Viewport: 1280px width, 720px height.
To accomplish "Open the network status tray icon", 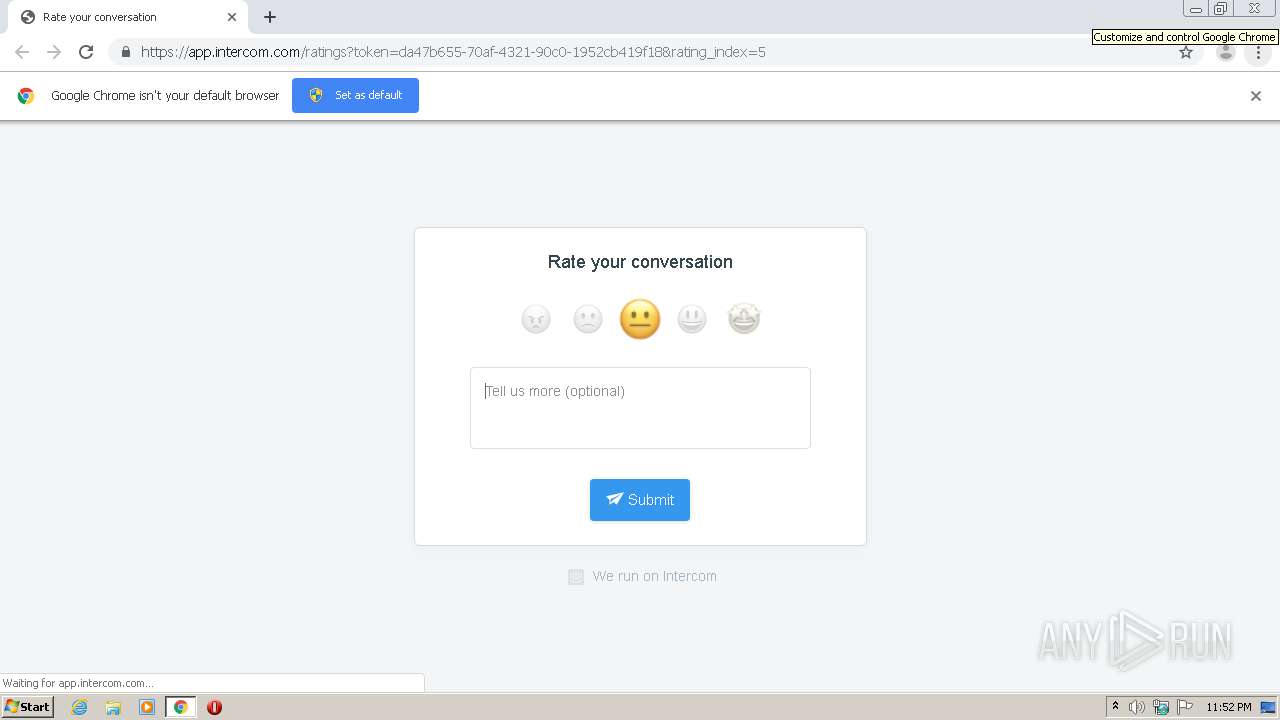I will click(1161, 707).
